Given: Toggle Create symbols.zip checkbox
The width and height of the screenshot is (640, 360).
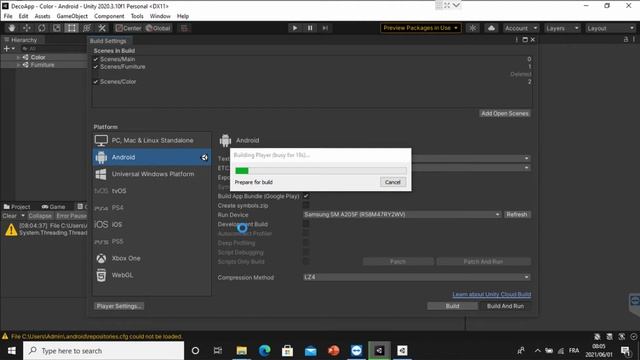Looking at the screenshot, I should click(x=306, y=205).
